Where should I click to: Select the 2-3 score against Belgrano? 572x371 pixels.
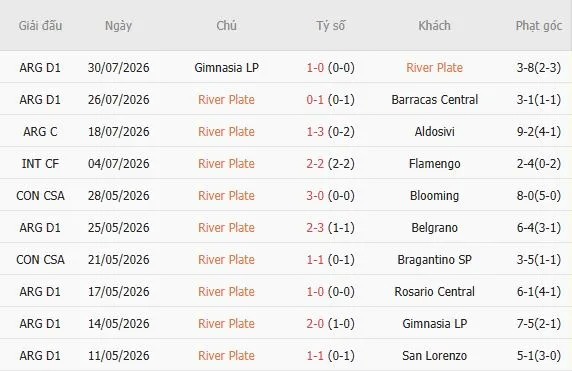click(x=315, y=228)
